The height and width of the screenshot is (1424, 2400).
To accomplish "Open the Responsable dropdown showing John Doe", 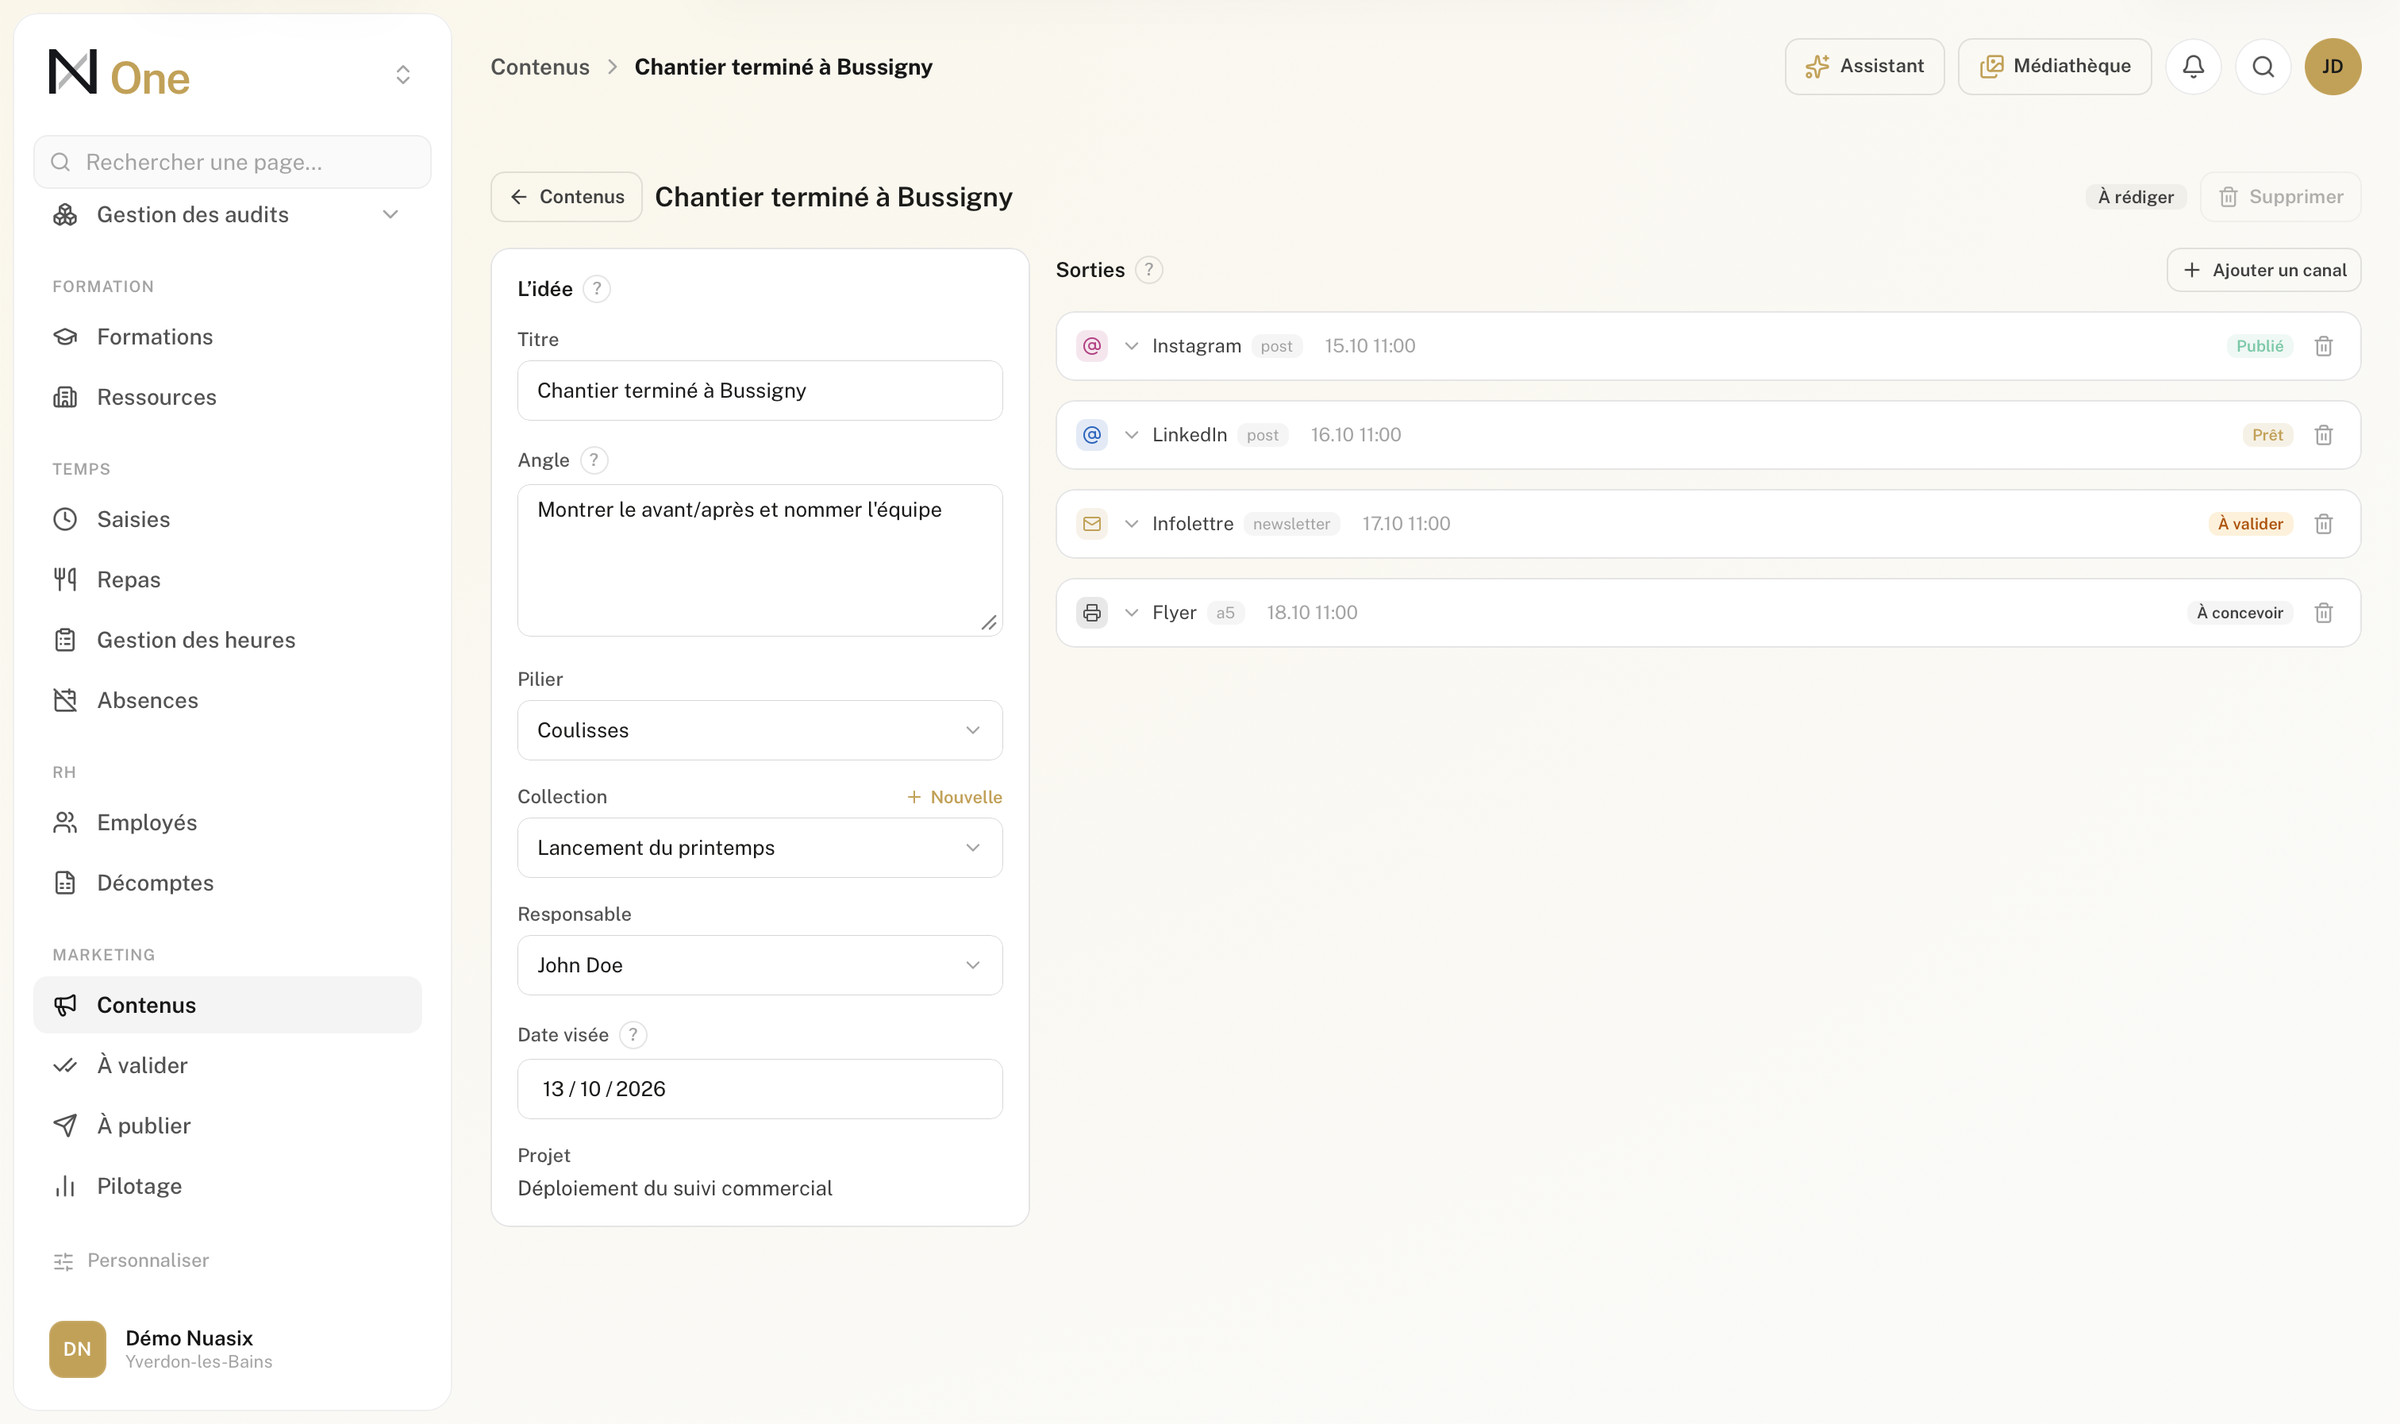I will point(760,965).
